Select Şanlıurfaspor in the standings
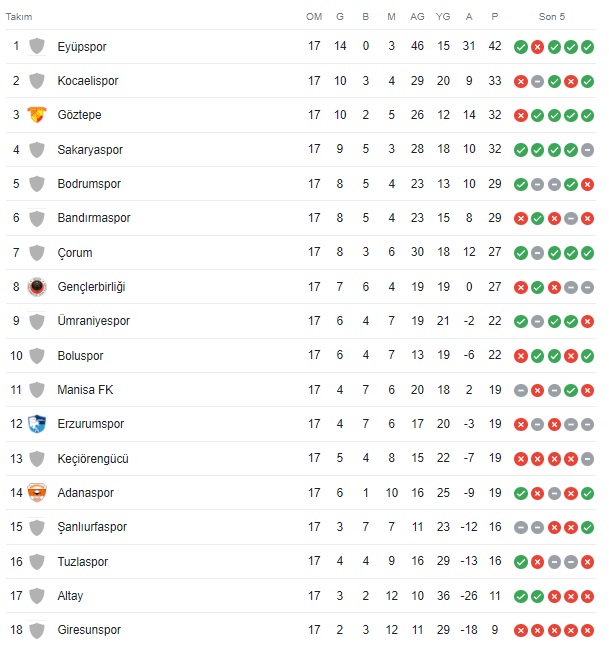The height and width of the screenshot is (645, 609). 92,527
